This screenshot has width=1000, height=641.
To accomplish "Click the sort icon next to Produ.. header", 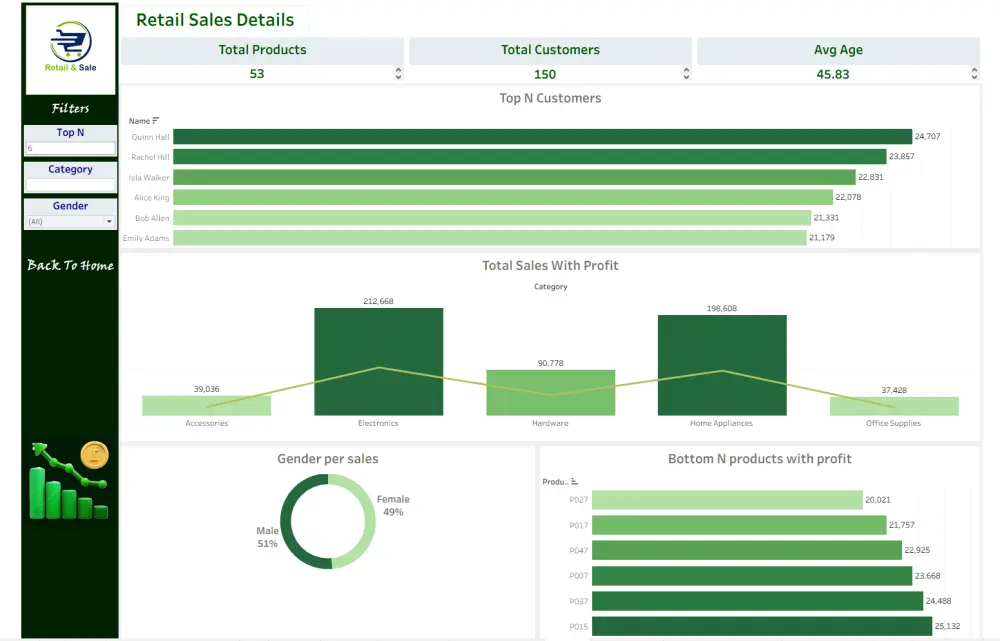I will coord(575,481).
